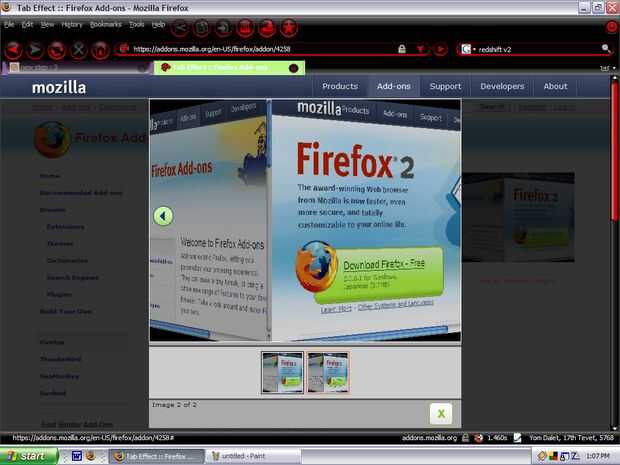The image size is (620, 465).
Task: Click the Cut scissors toolbar icon
Action: tap(180, 28)
